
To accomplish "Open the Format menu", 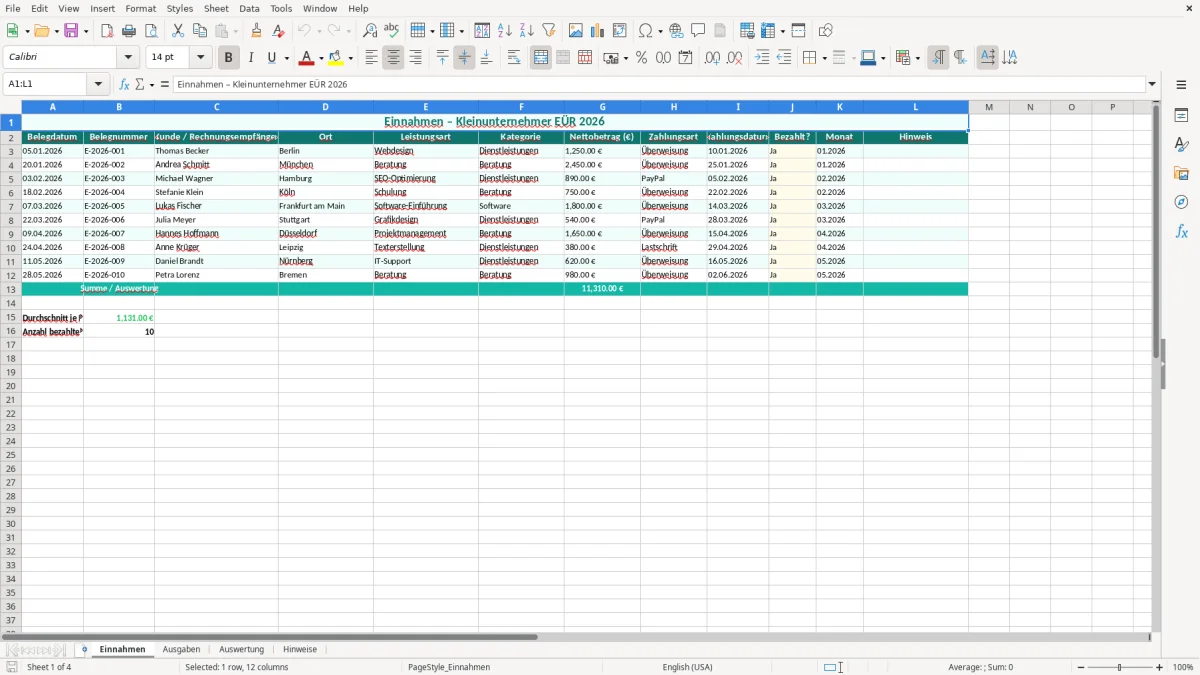I will [x=140, y=8].
